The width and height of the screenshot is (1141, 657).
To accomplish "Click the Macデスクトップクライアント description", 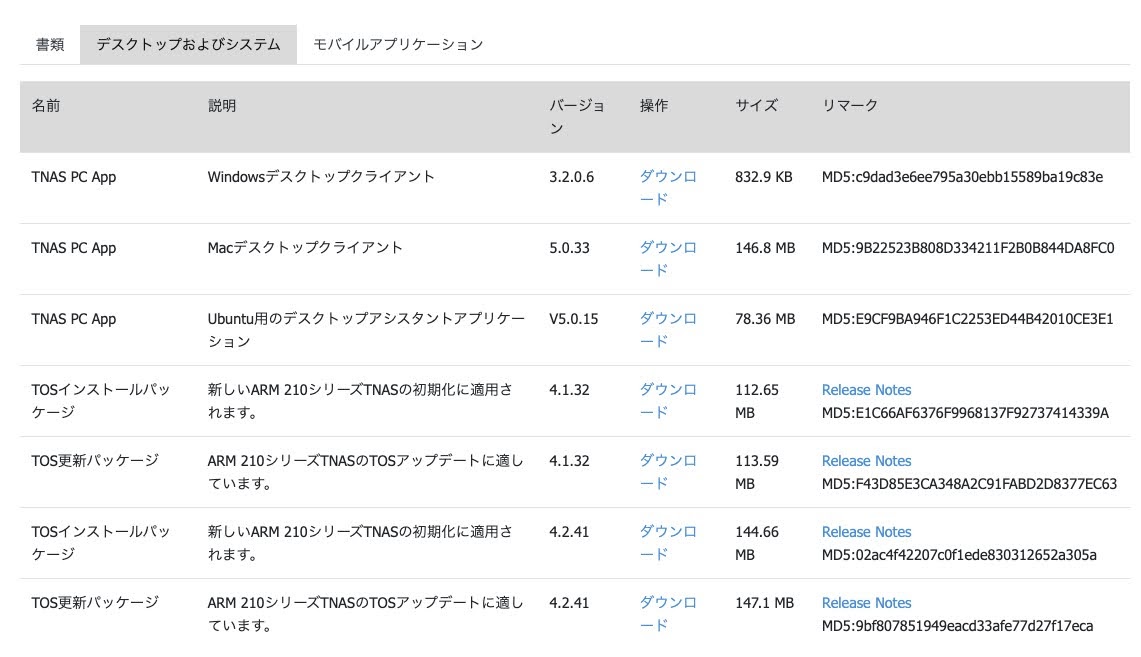I will coord(305,248).
